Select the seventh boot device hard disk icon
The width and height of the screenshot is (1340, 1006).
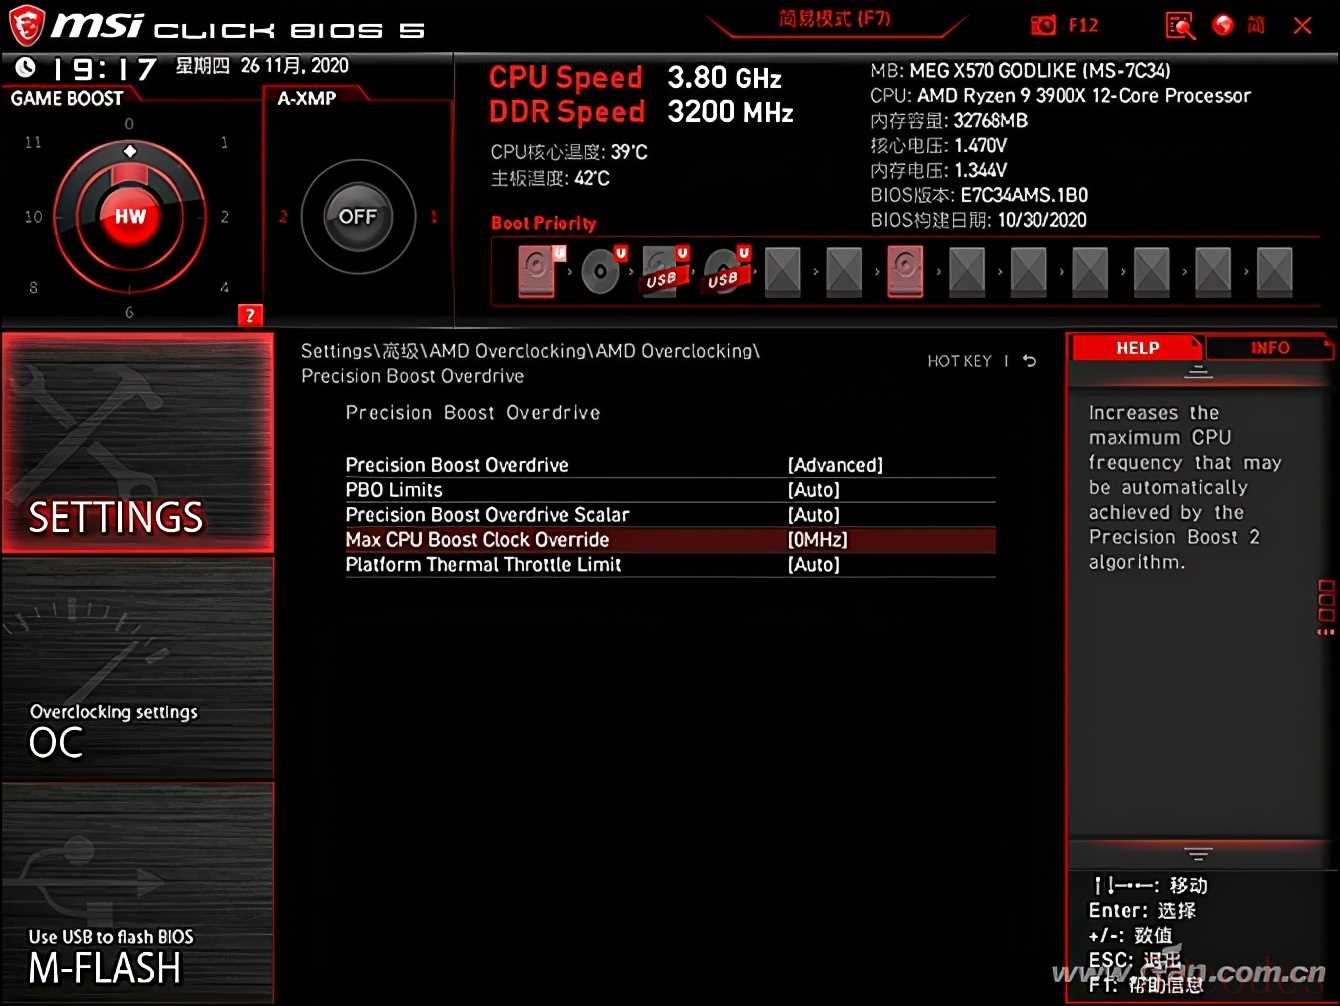coord(905,271)
